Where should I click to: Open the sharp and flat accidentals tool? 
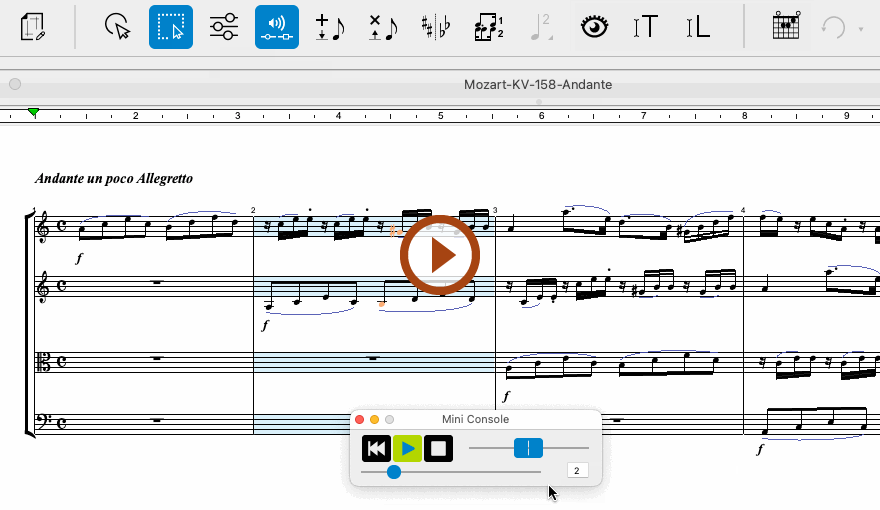436,27
